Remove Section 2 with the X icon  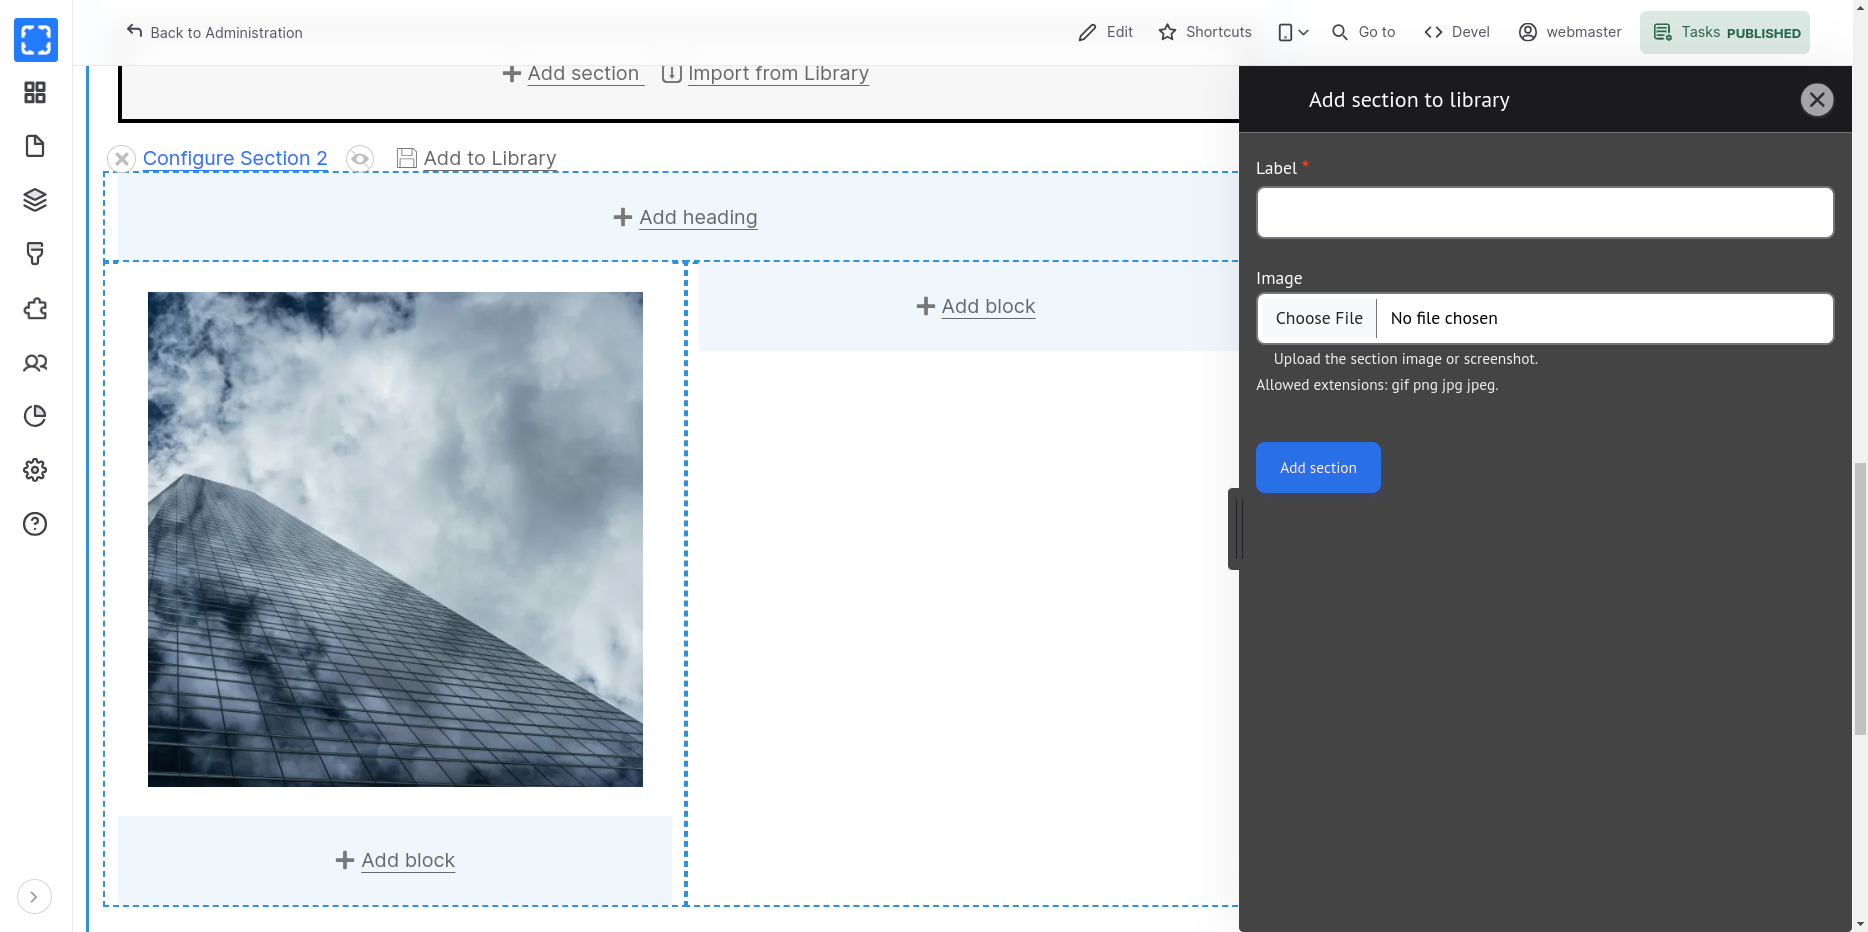tap(121, 159)
